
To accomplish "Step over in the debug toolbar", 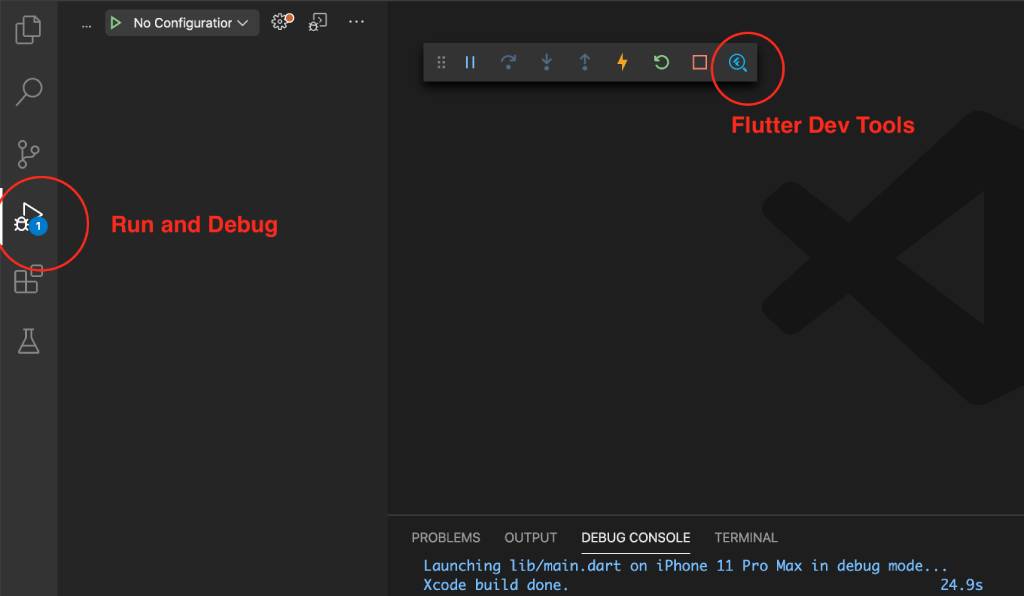I will [x=508, y=62].
